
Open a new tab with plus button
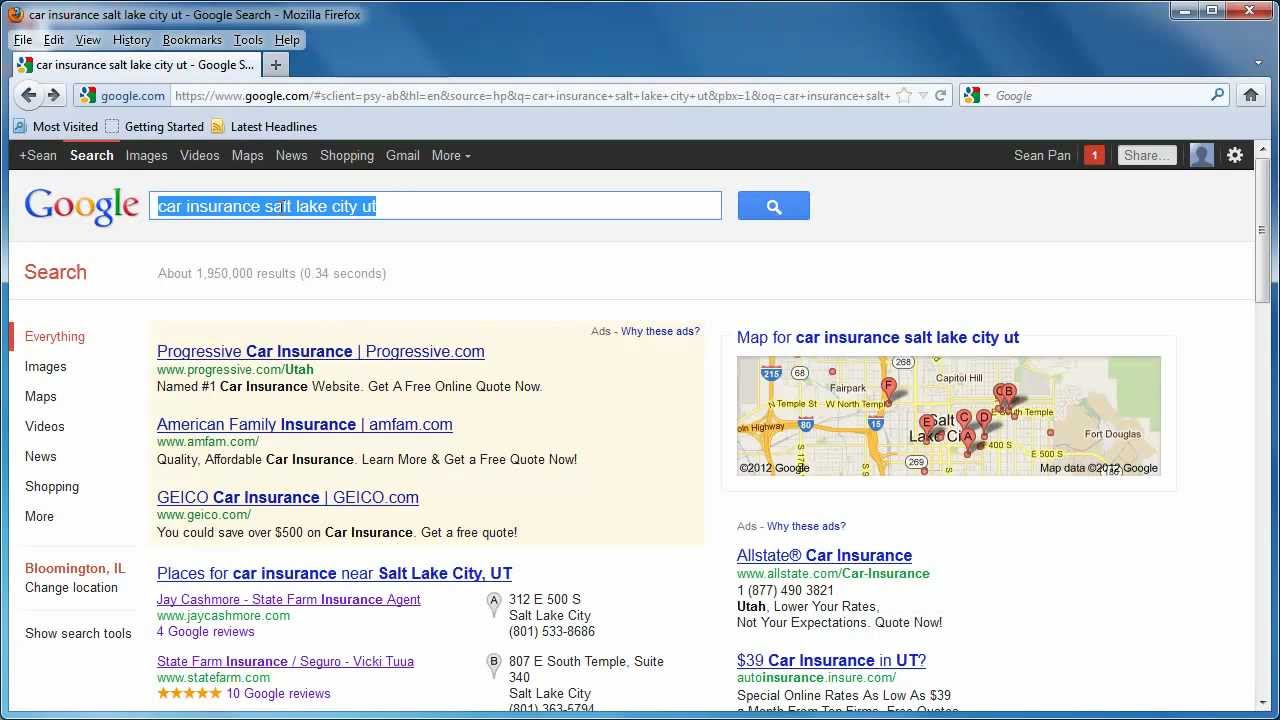[x=275, y=64]
